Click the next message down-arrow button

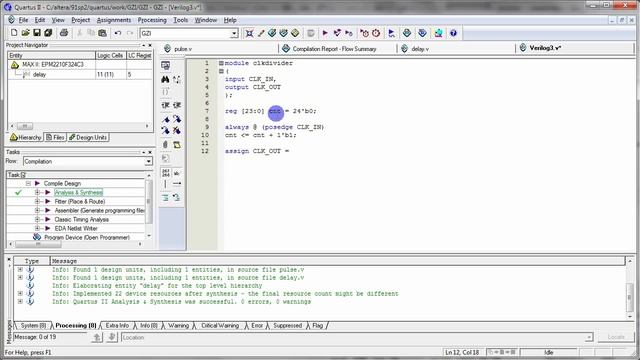pos(112,337)
